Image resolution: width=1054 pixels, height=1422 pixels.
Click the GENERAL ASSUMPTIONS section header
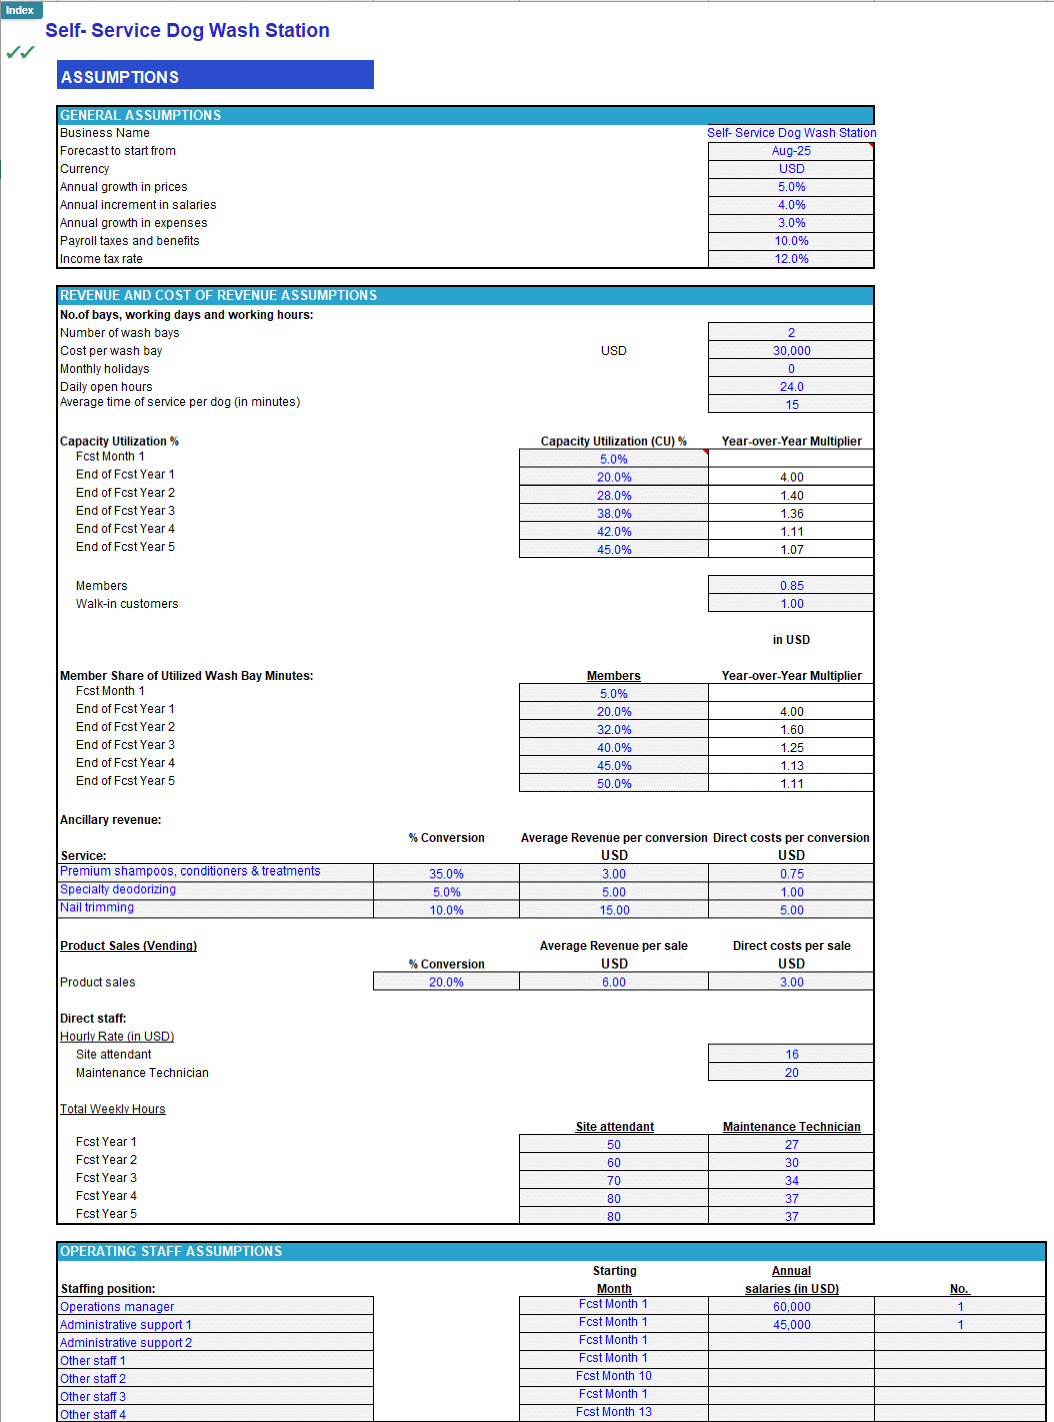[466, 115]
